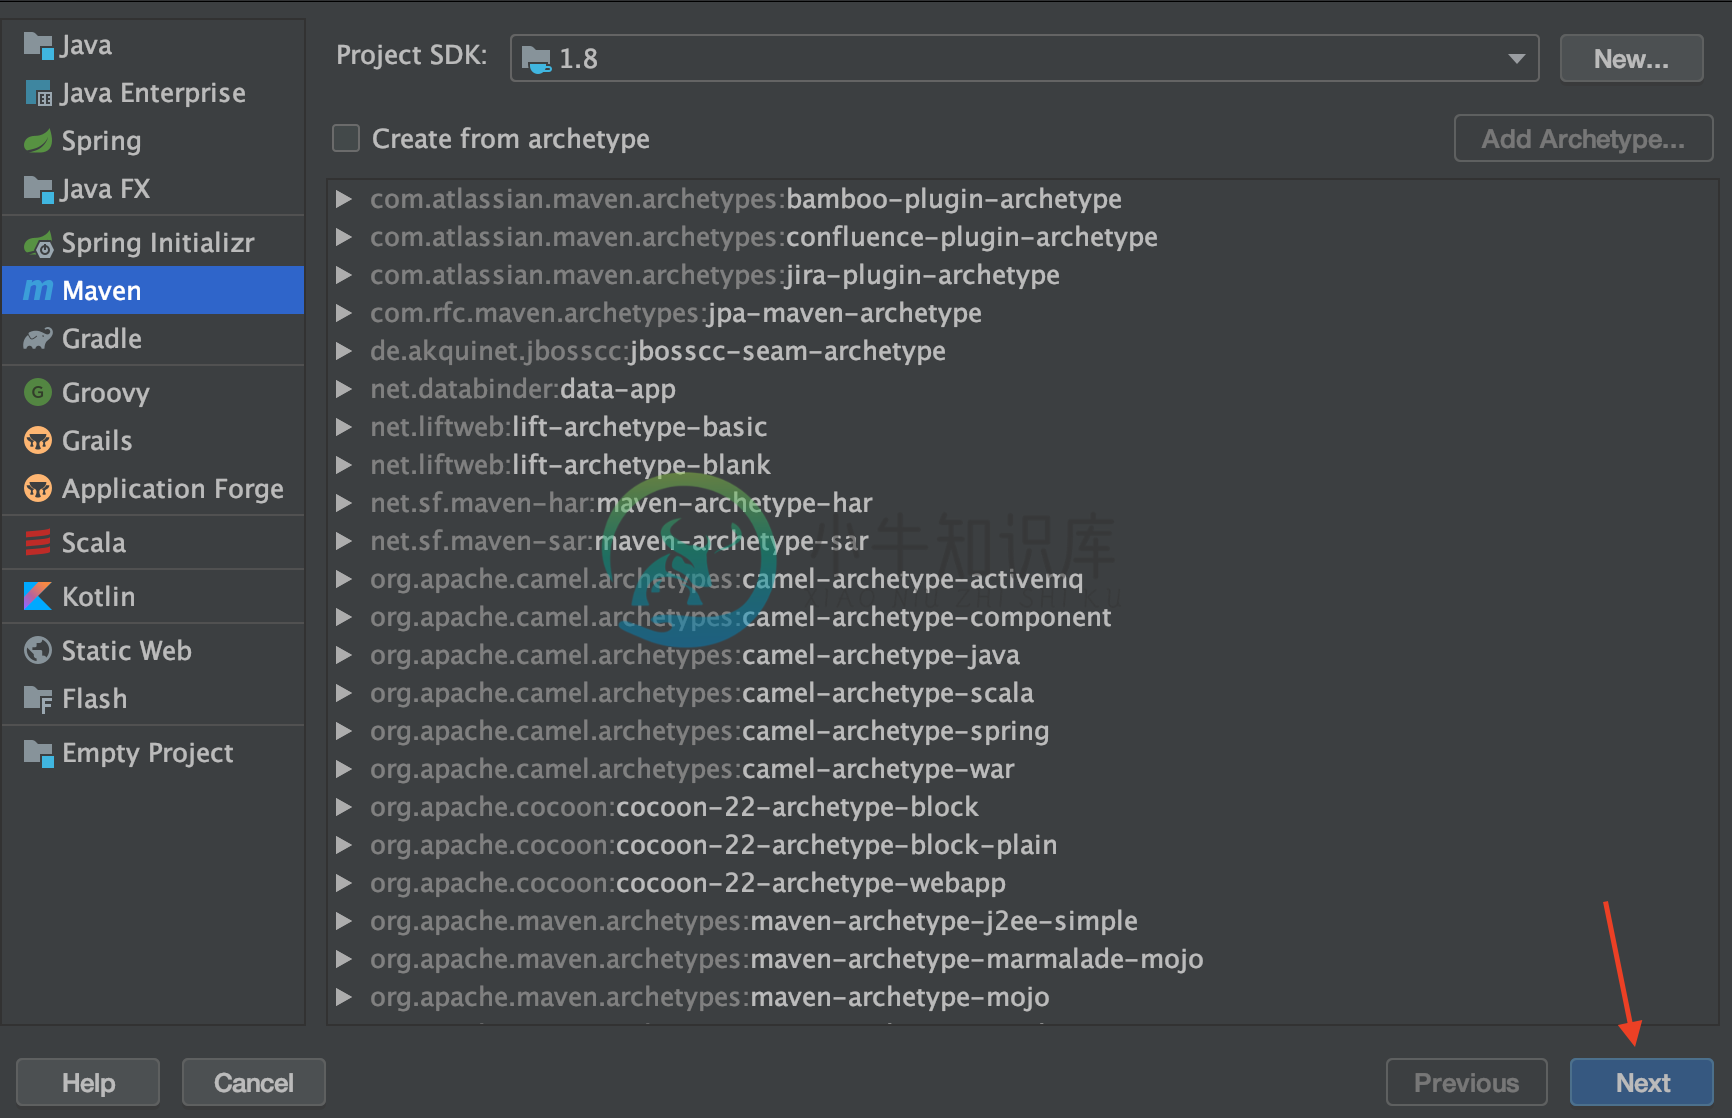Click the Flash folder icon
Screen dimensions: 1732x1118
38,698
